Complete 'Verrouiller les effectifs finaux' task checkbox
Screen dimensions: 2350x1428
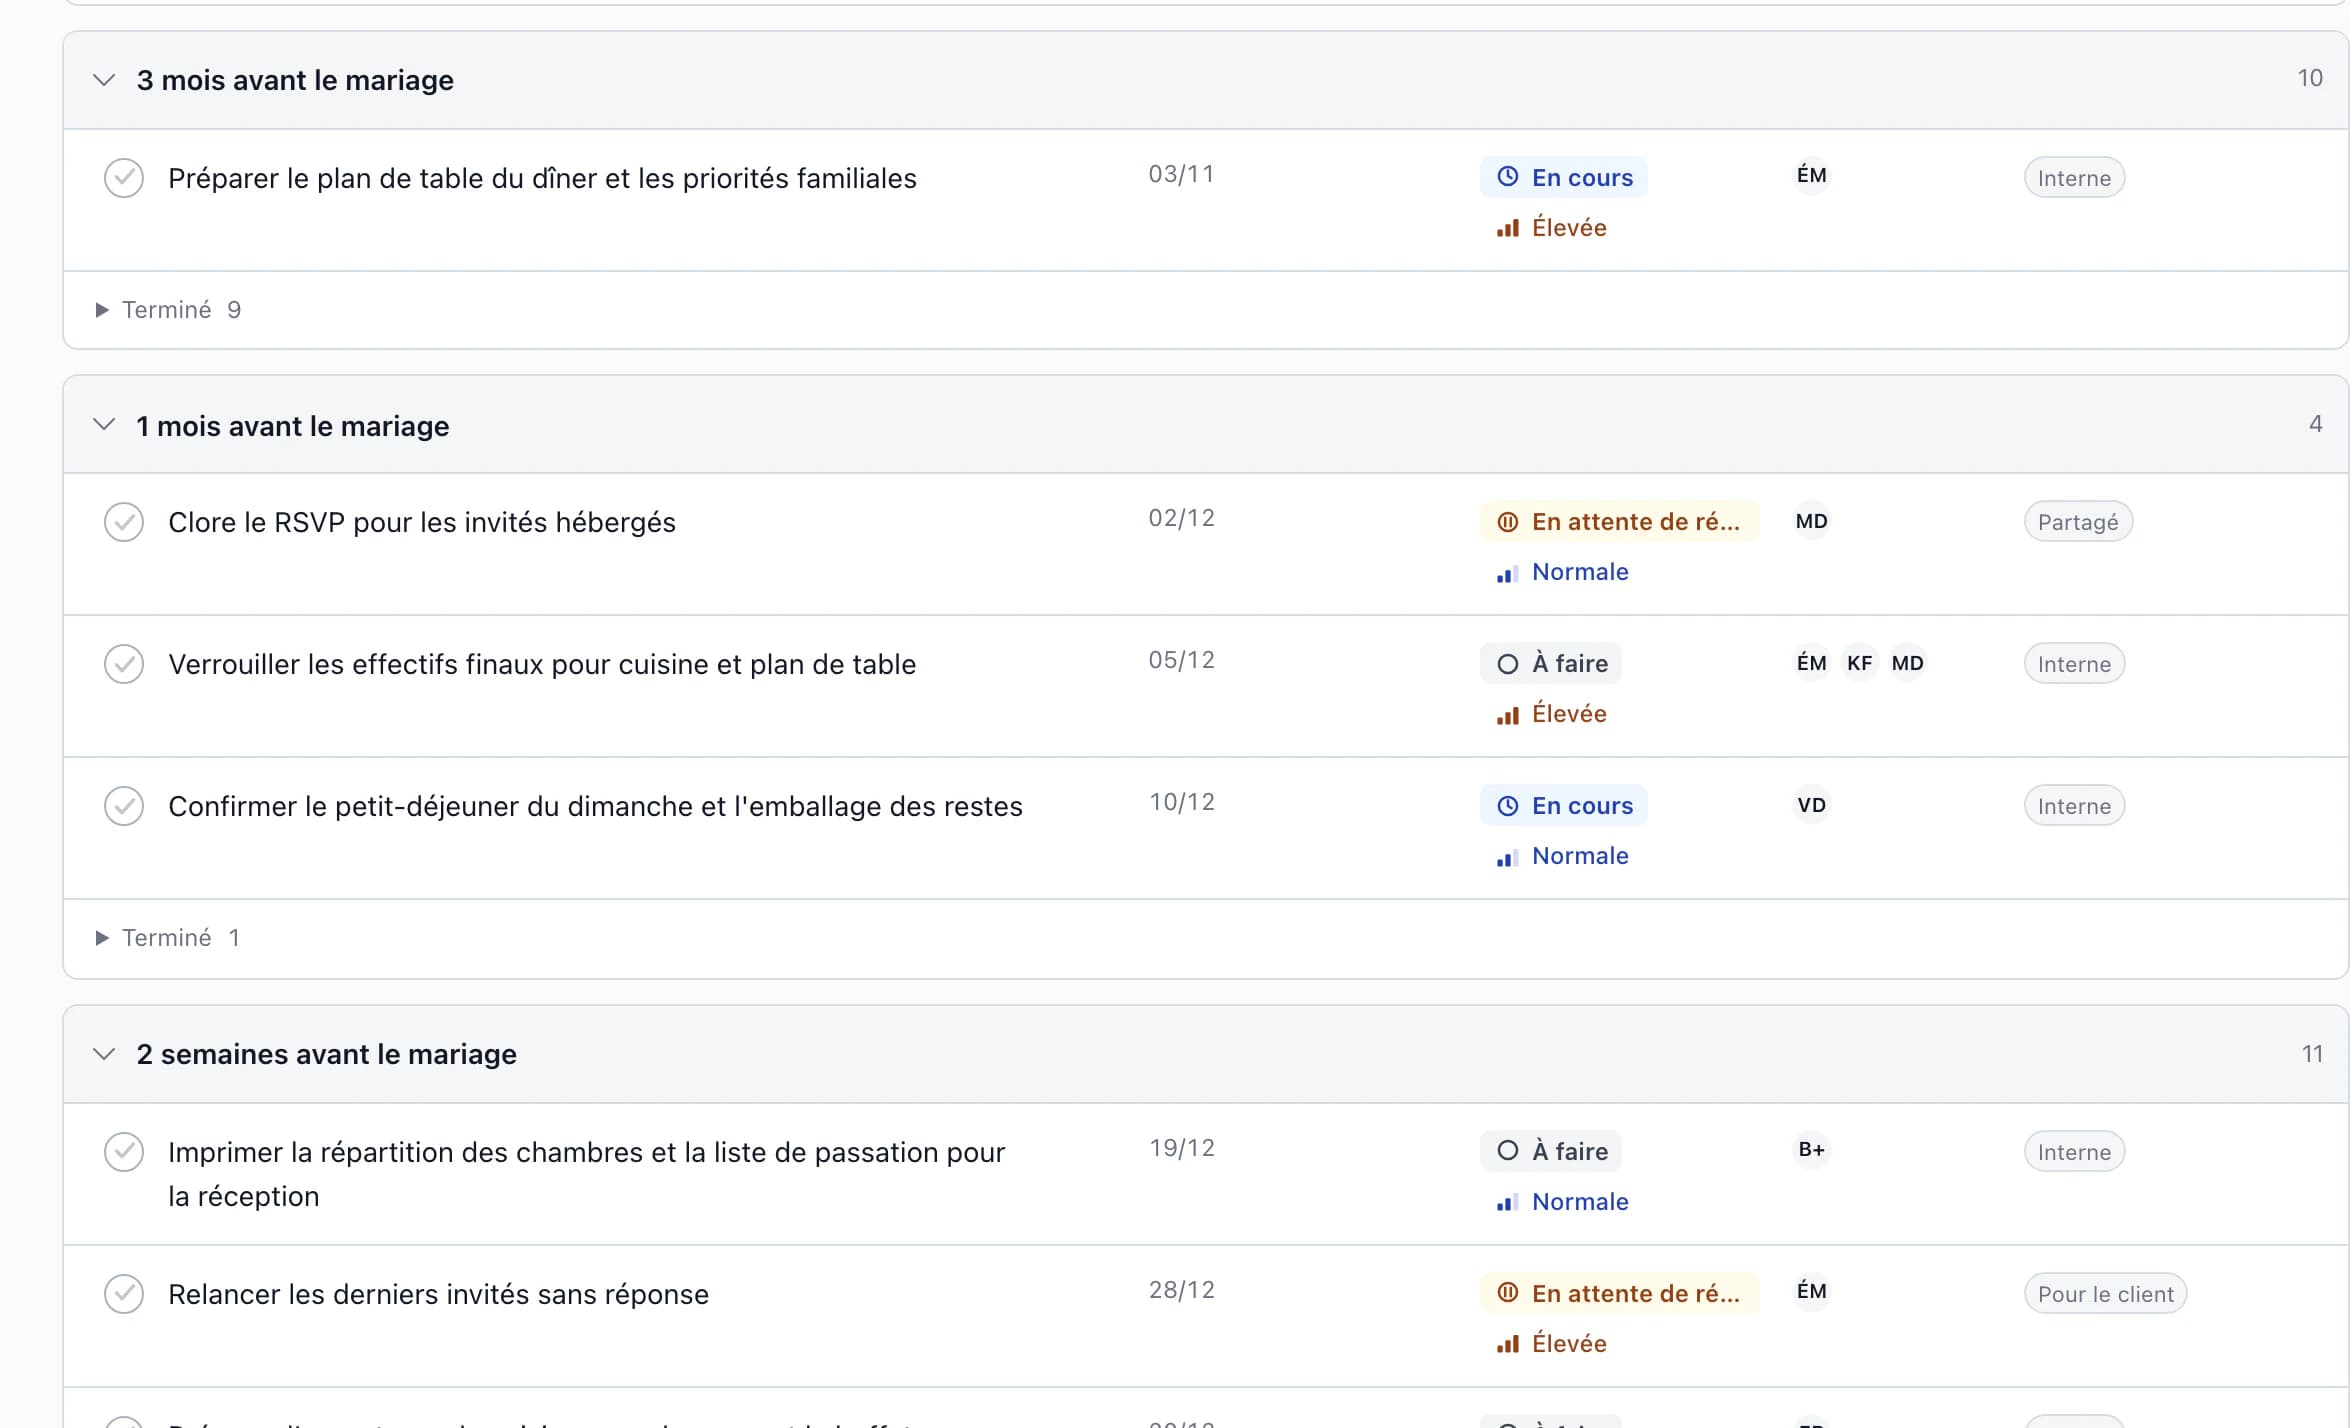[x=124, y=664]
